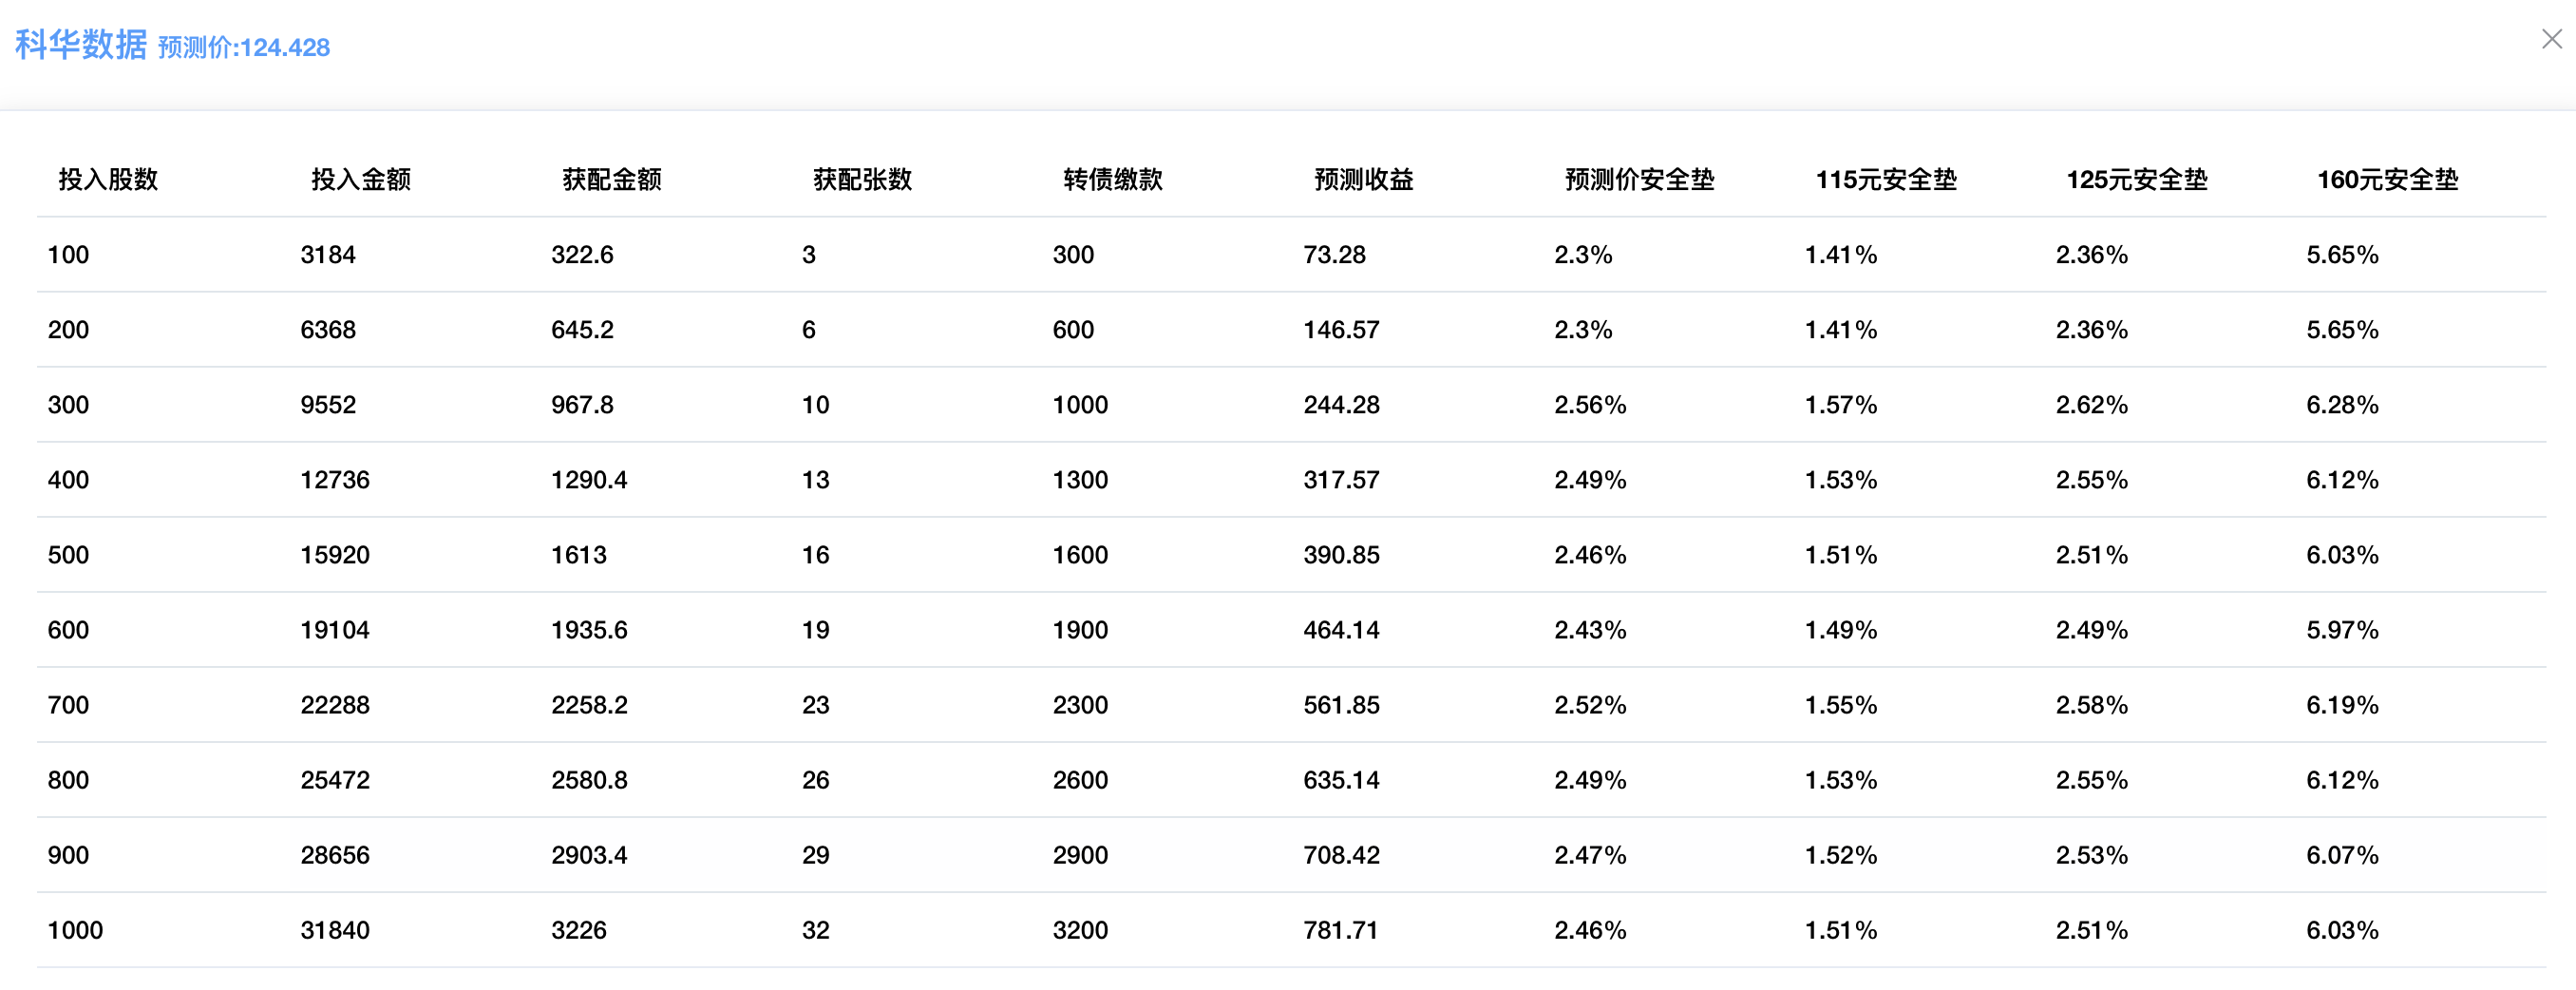Click the 1000 shares row label

point(75,930)
